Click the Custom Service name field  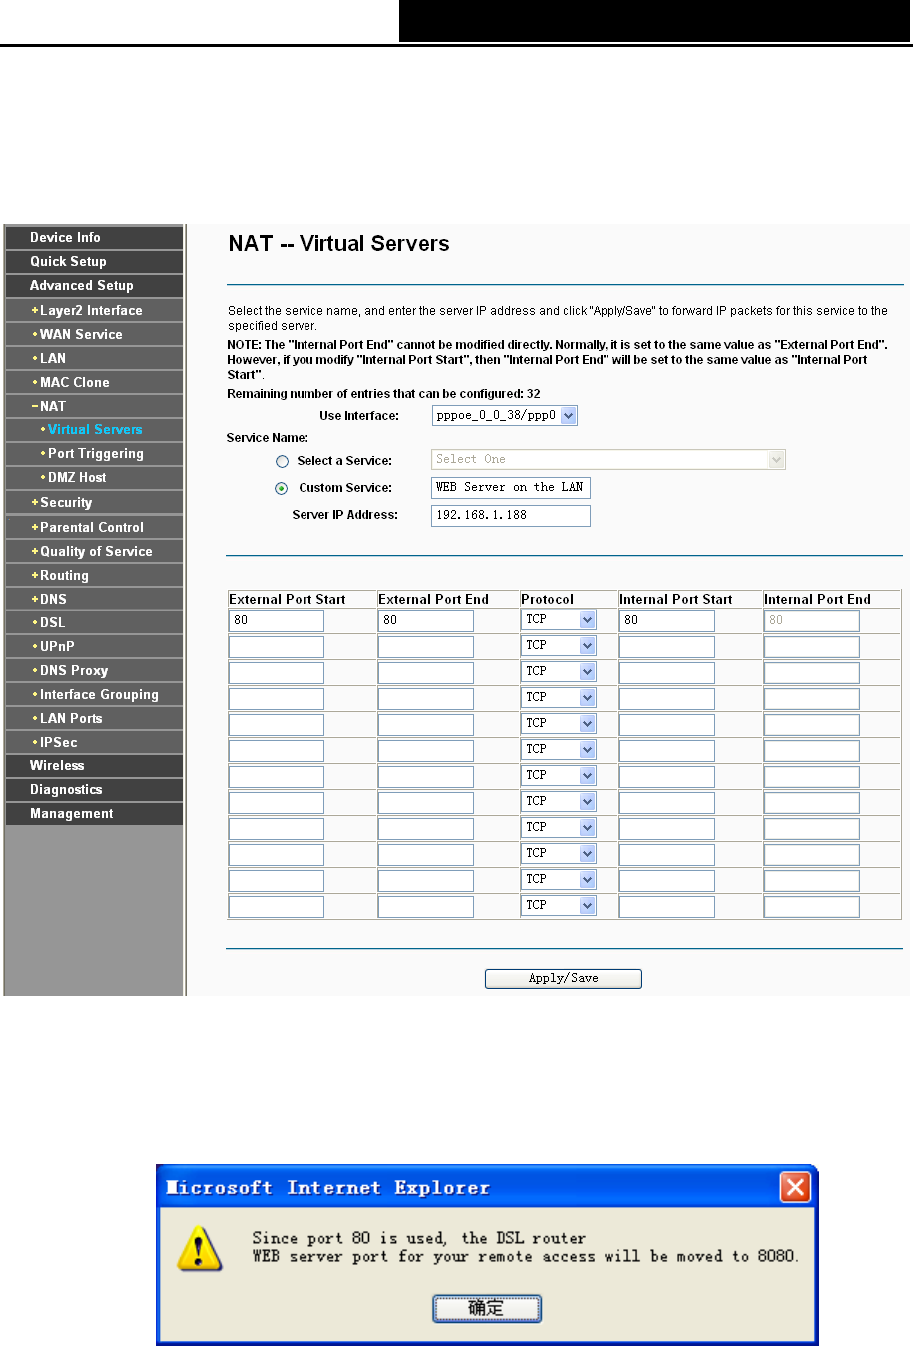tap(510, 487)
